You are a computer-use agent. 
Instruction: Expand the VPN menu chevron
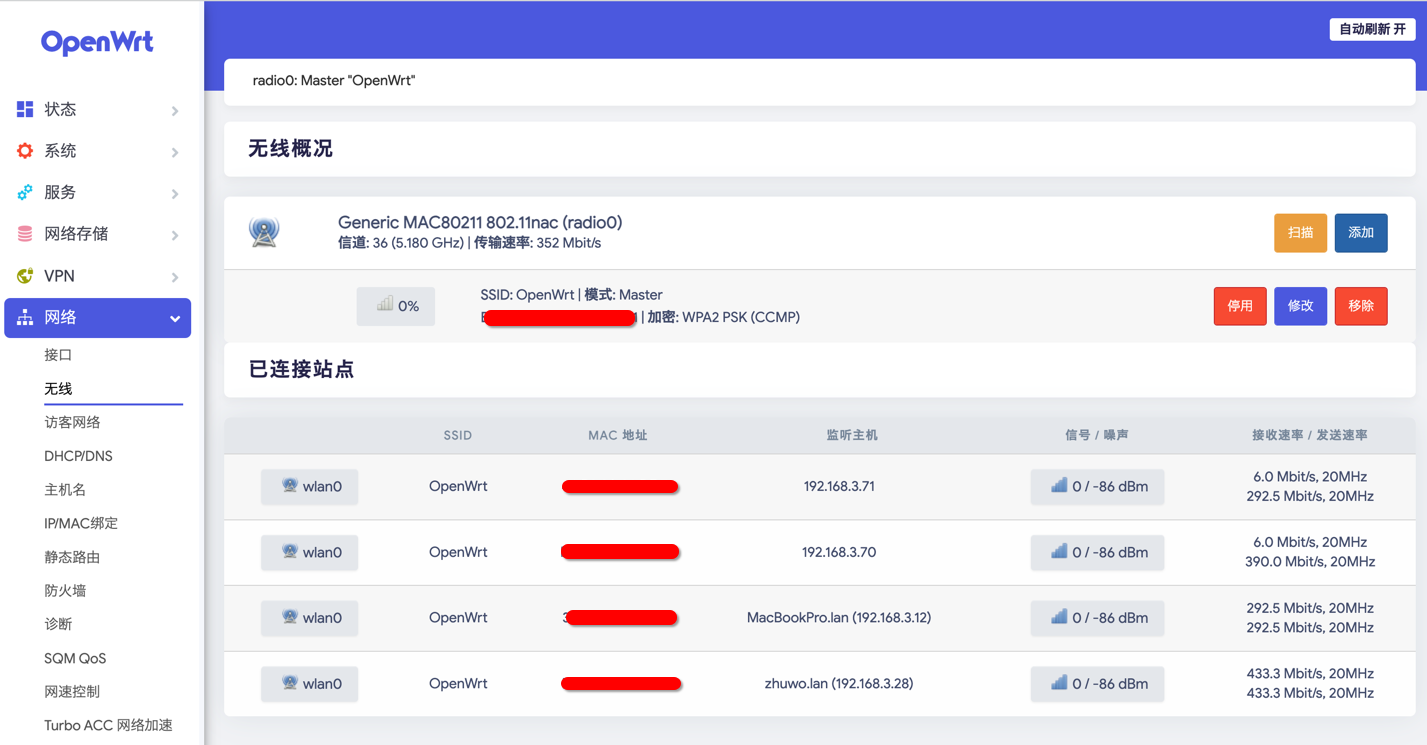[x=175, y=277]
